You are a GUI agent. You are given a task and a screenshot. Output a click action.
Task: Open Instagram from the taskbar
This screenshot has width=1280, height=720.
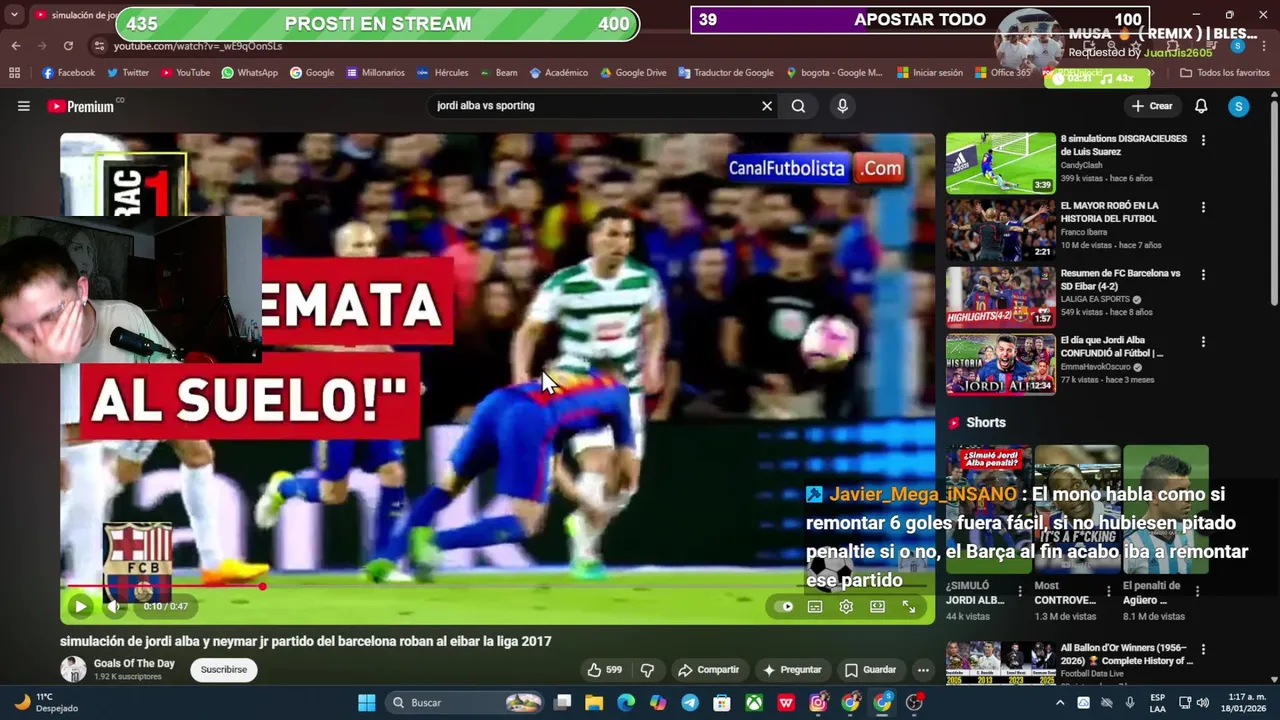818,703
